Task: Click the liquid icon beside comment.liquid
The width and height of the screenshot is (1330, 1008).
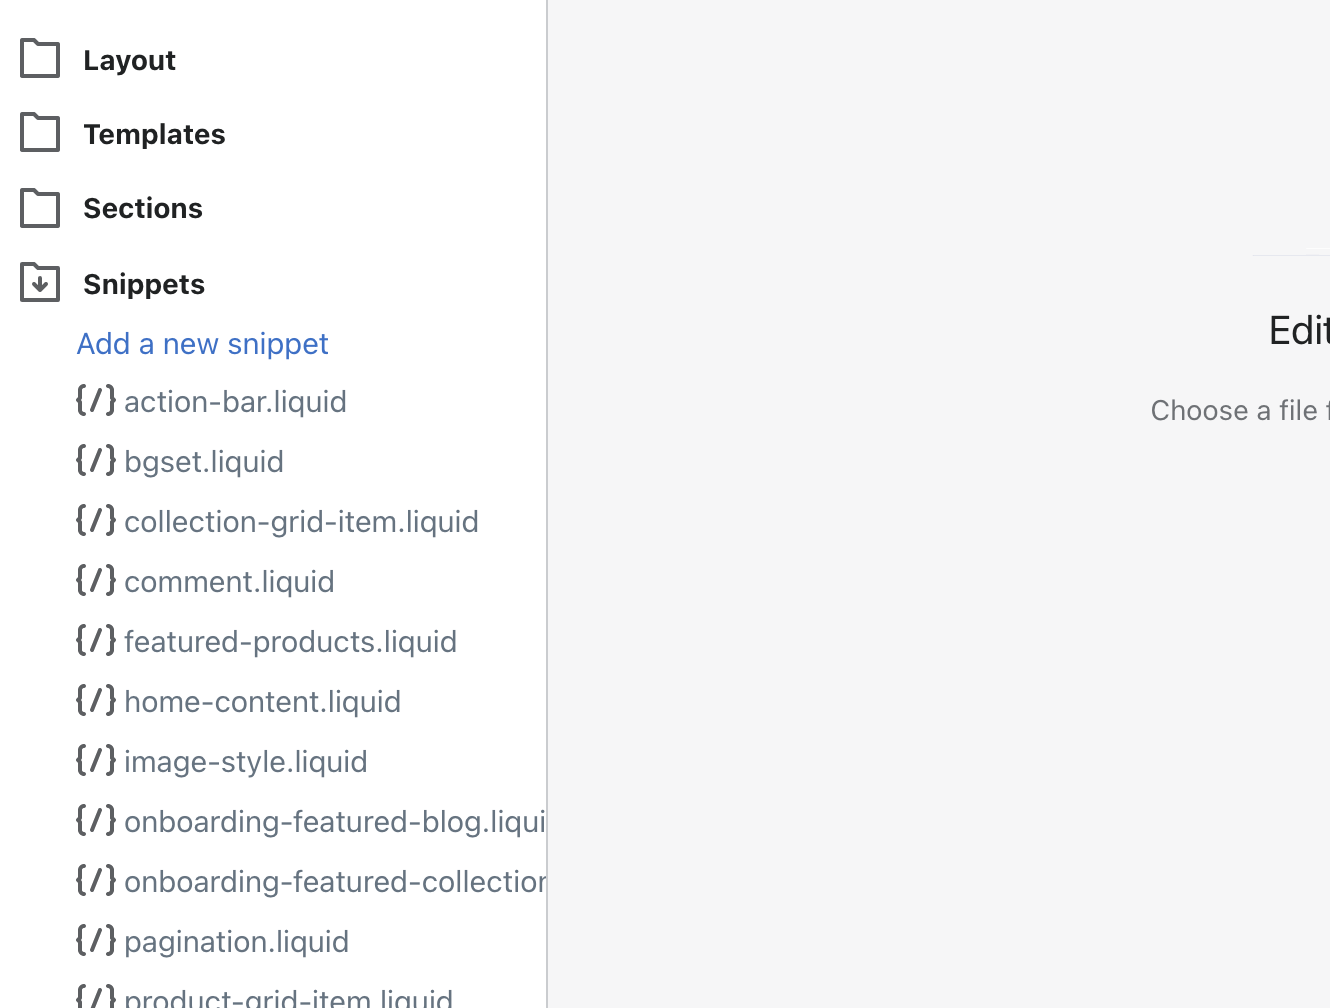Action: coord(96,580)
